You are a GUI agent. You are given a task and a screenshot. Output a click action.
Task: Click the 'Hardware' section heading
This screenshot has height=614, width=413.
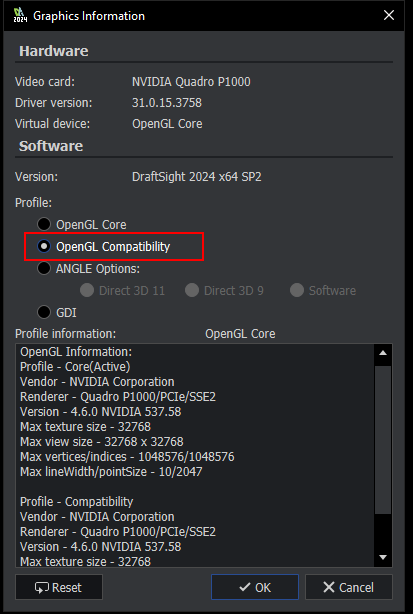(x=54, y=51)
